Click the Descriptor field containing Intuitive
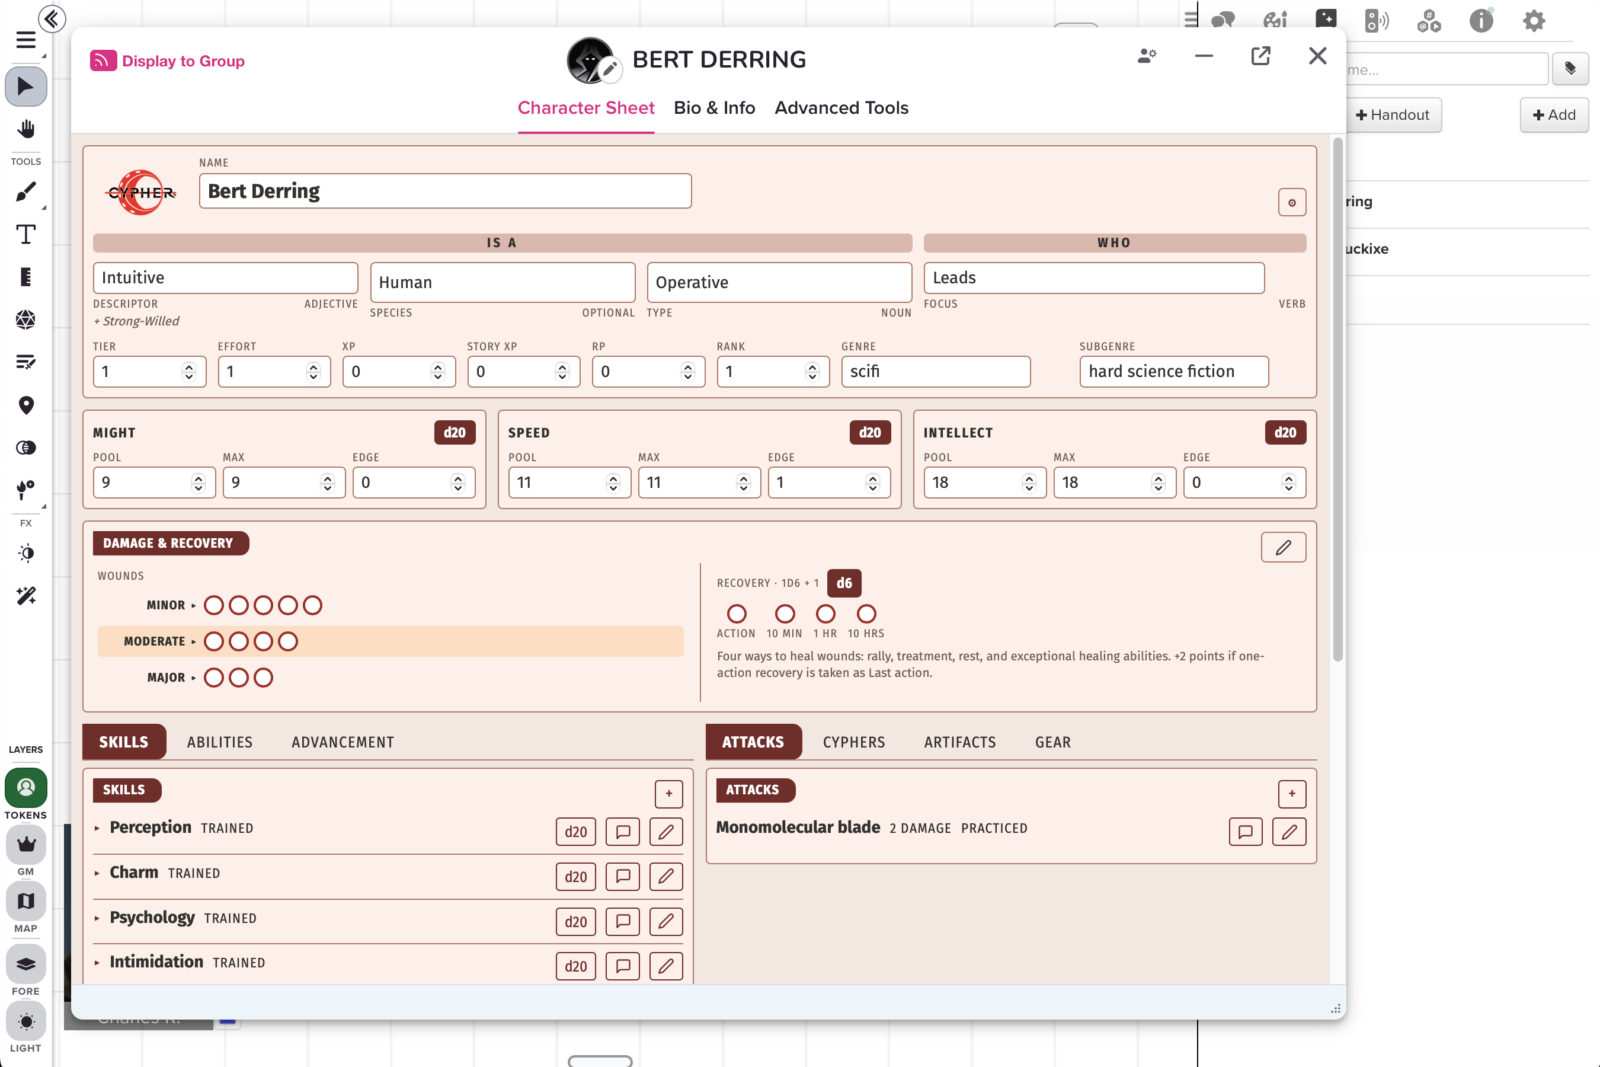This screenshot has height=1067, width=1600. click(x=225, y=278)
